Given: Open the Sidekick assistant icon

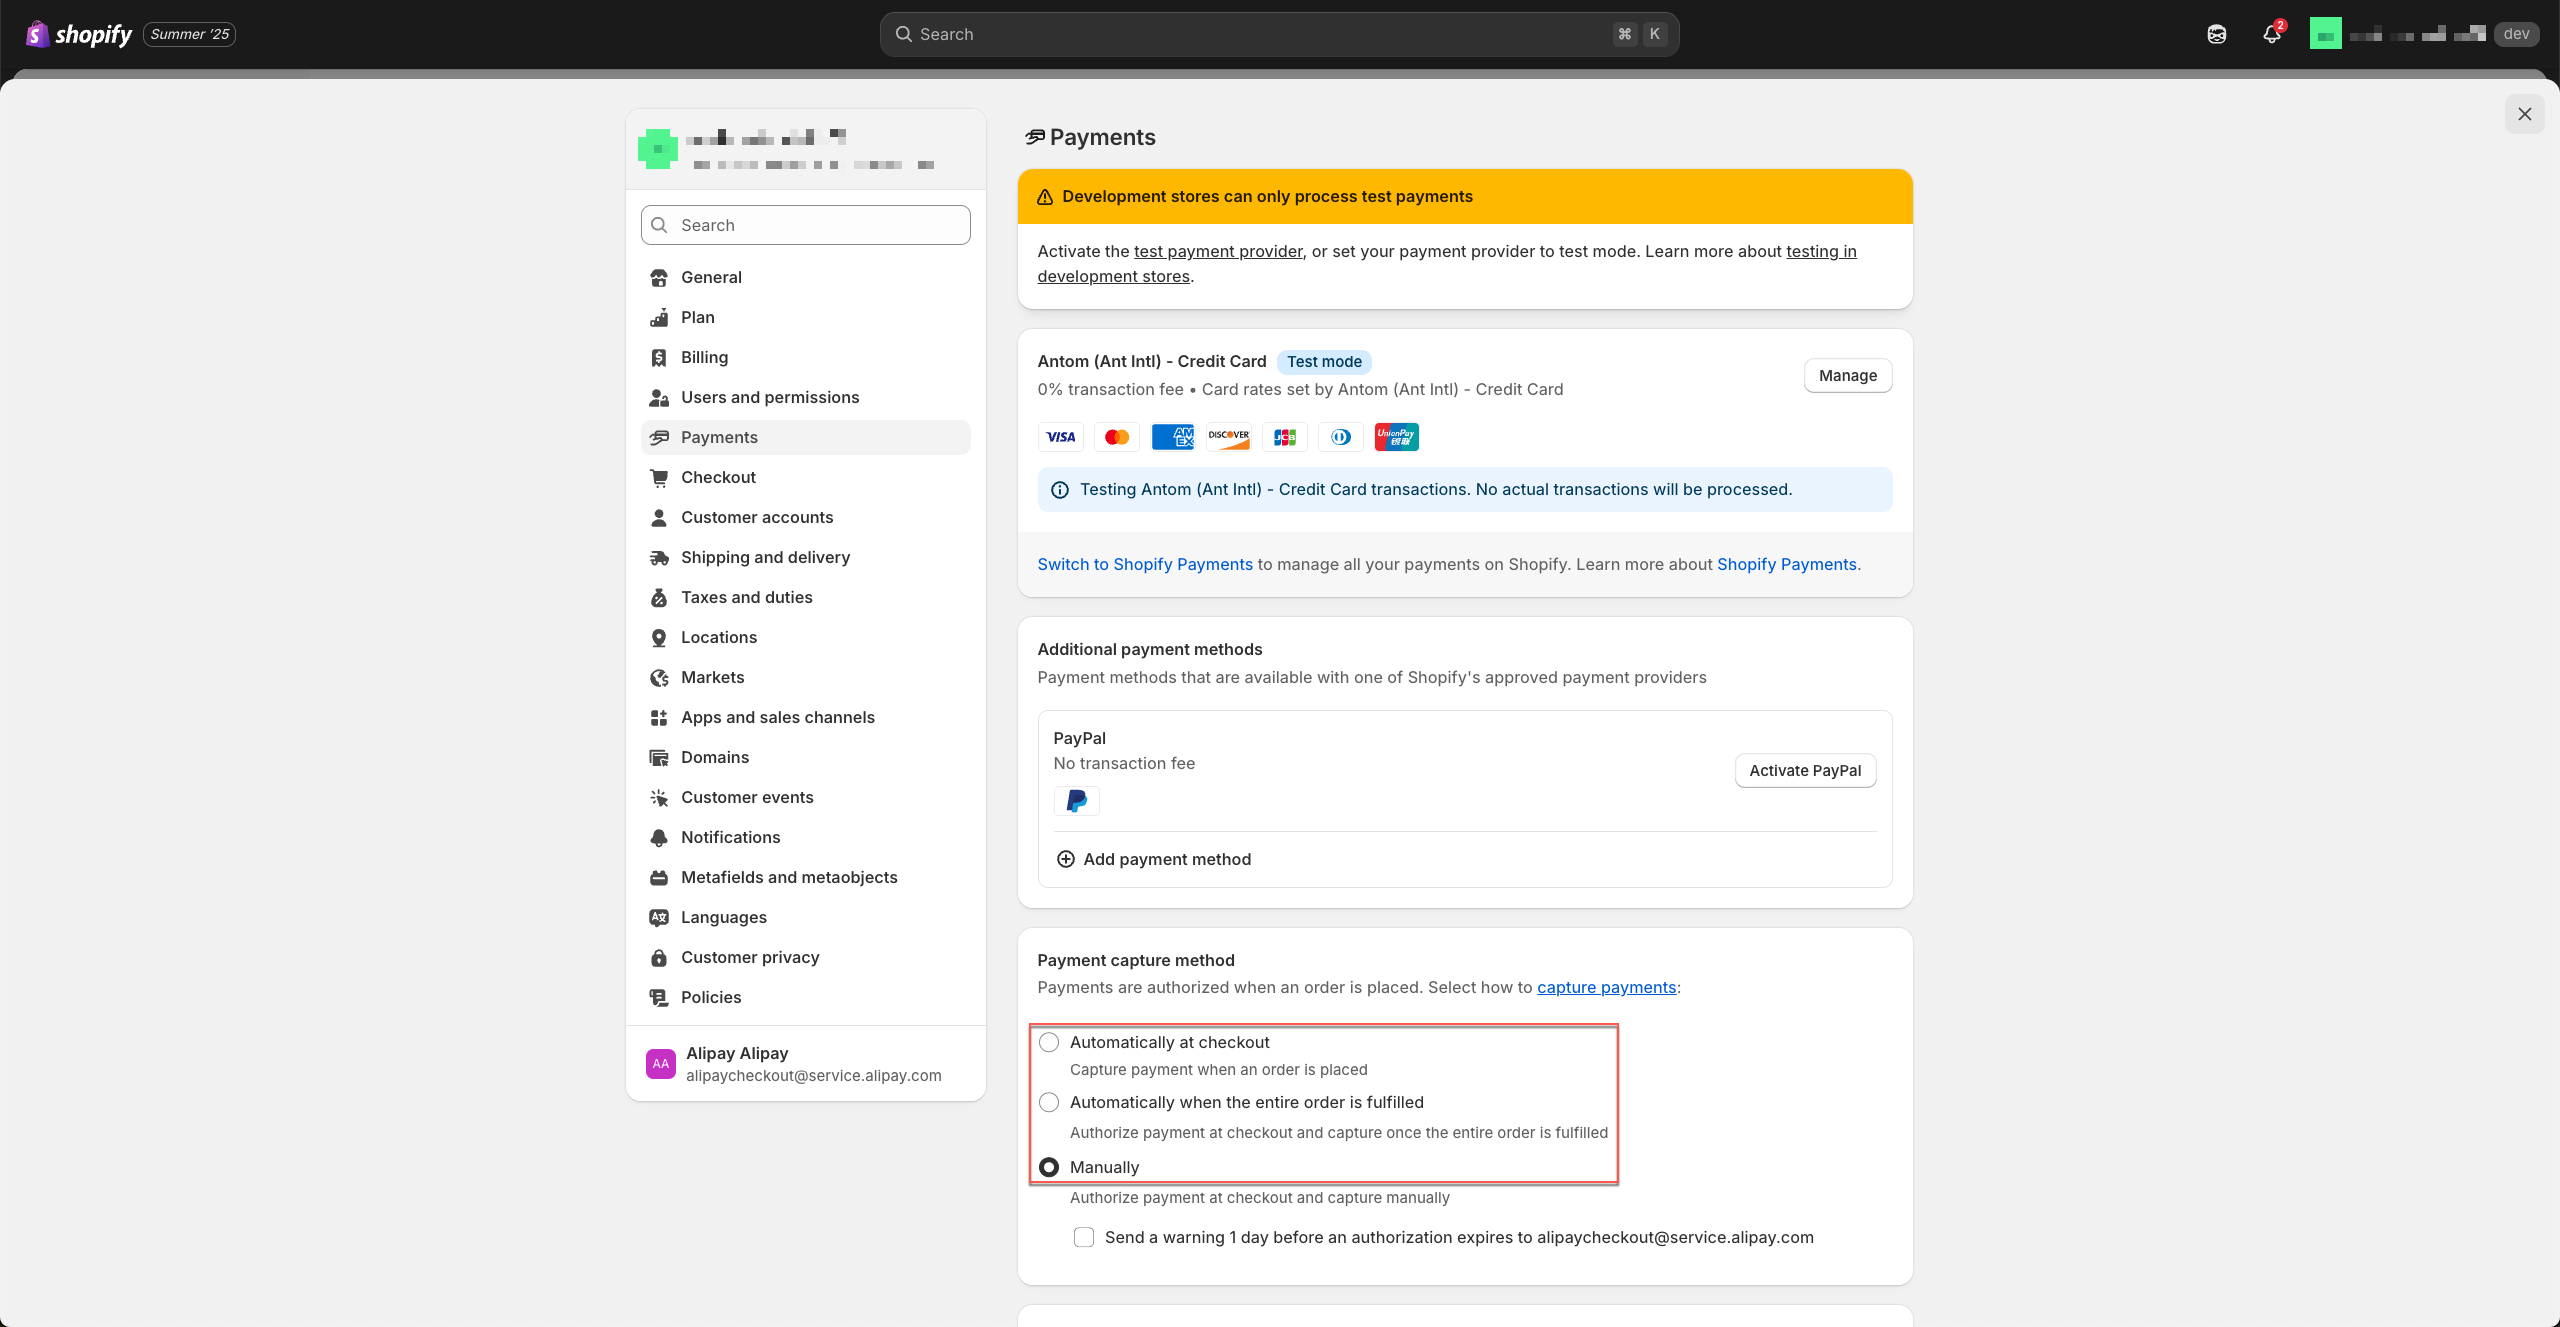Looking at the screenshot, I should click(x=2217, y=34).
